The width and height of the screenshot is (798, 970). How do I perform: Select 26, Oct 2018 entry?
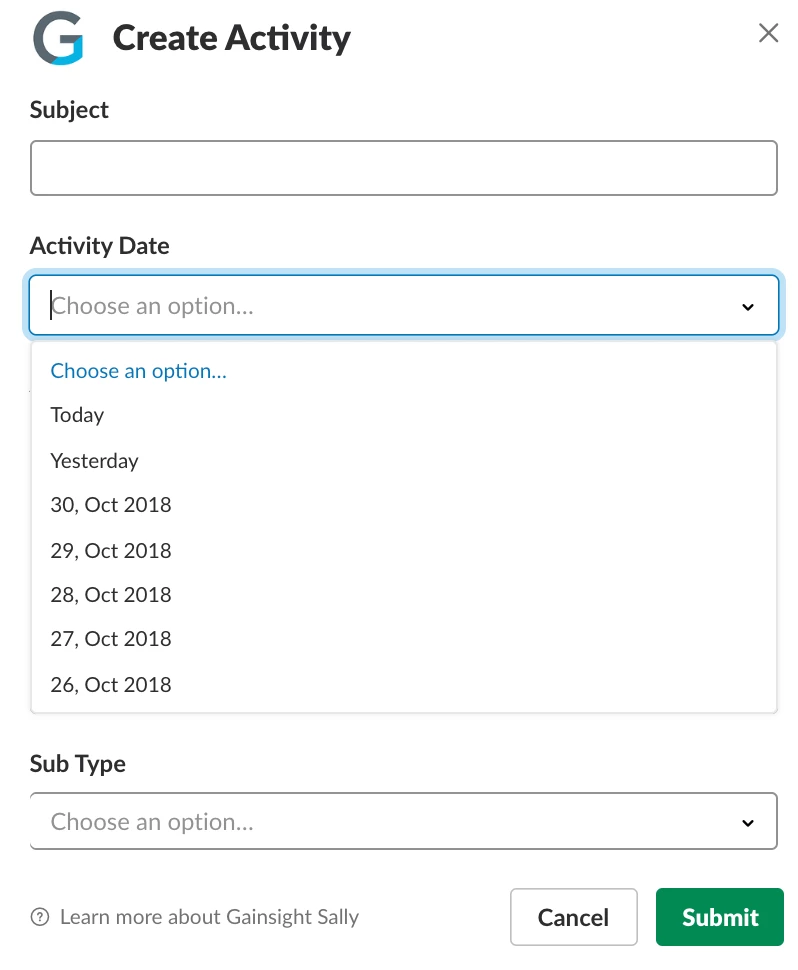coord(403,684)
